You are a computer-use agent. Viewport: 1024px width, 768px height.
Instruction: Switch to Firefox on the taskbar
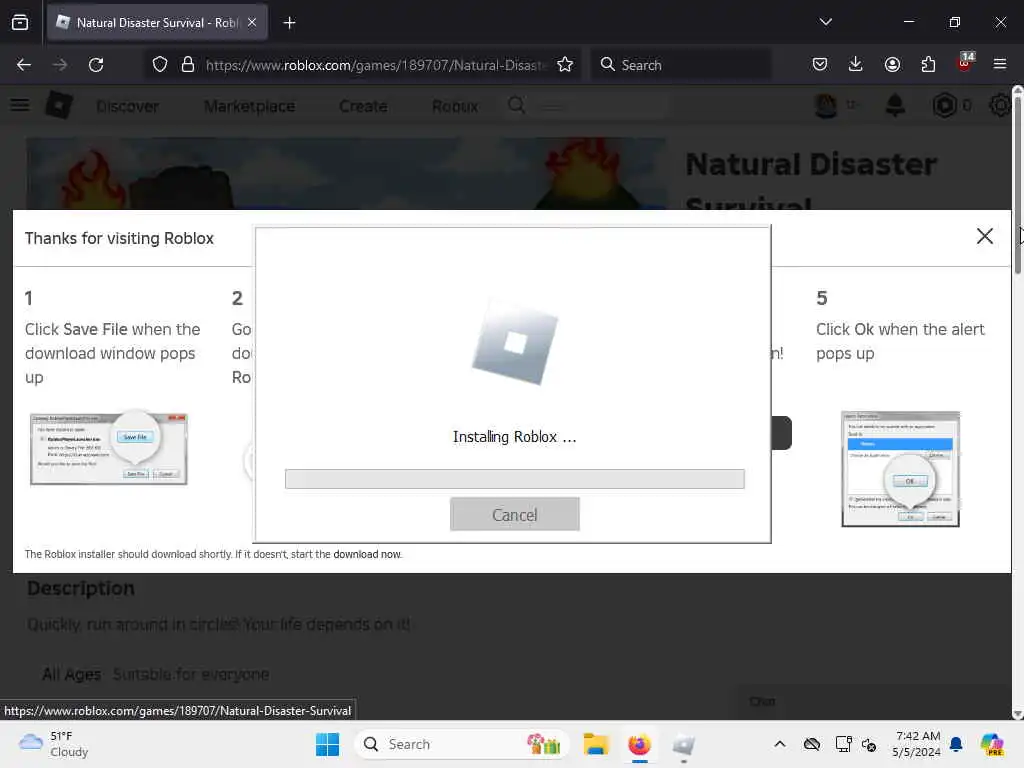coord(639,744)
